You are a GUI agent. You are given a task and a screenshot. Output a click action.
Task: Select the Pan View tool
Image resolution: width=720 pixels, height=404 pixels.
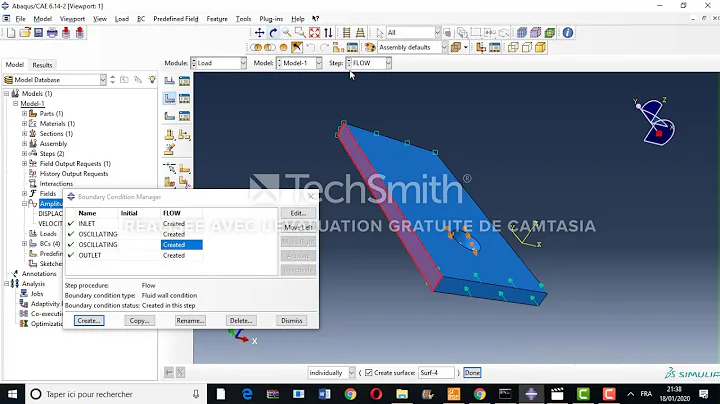[259, 33]
